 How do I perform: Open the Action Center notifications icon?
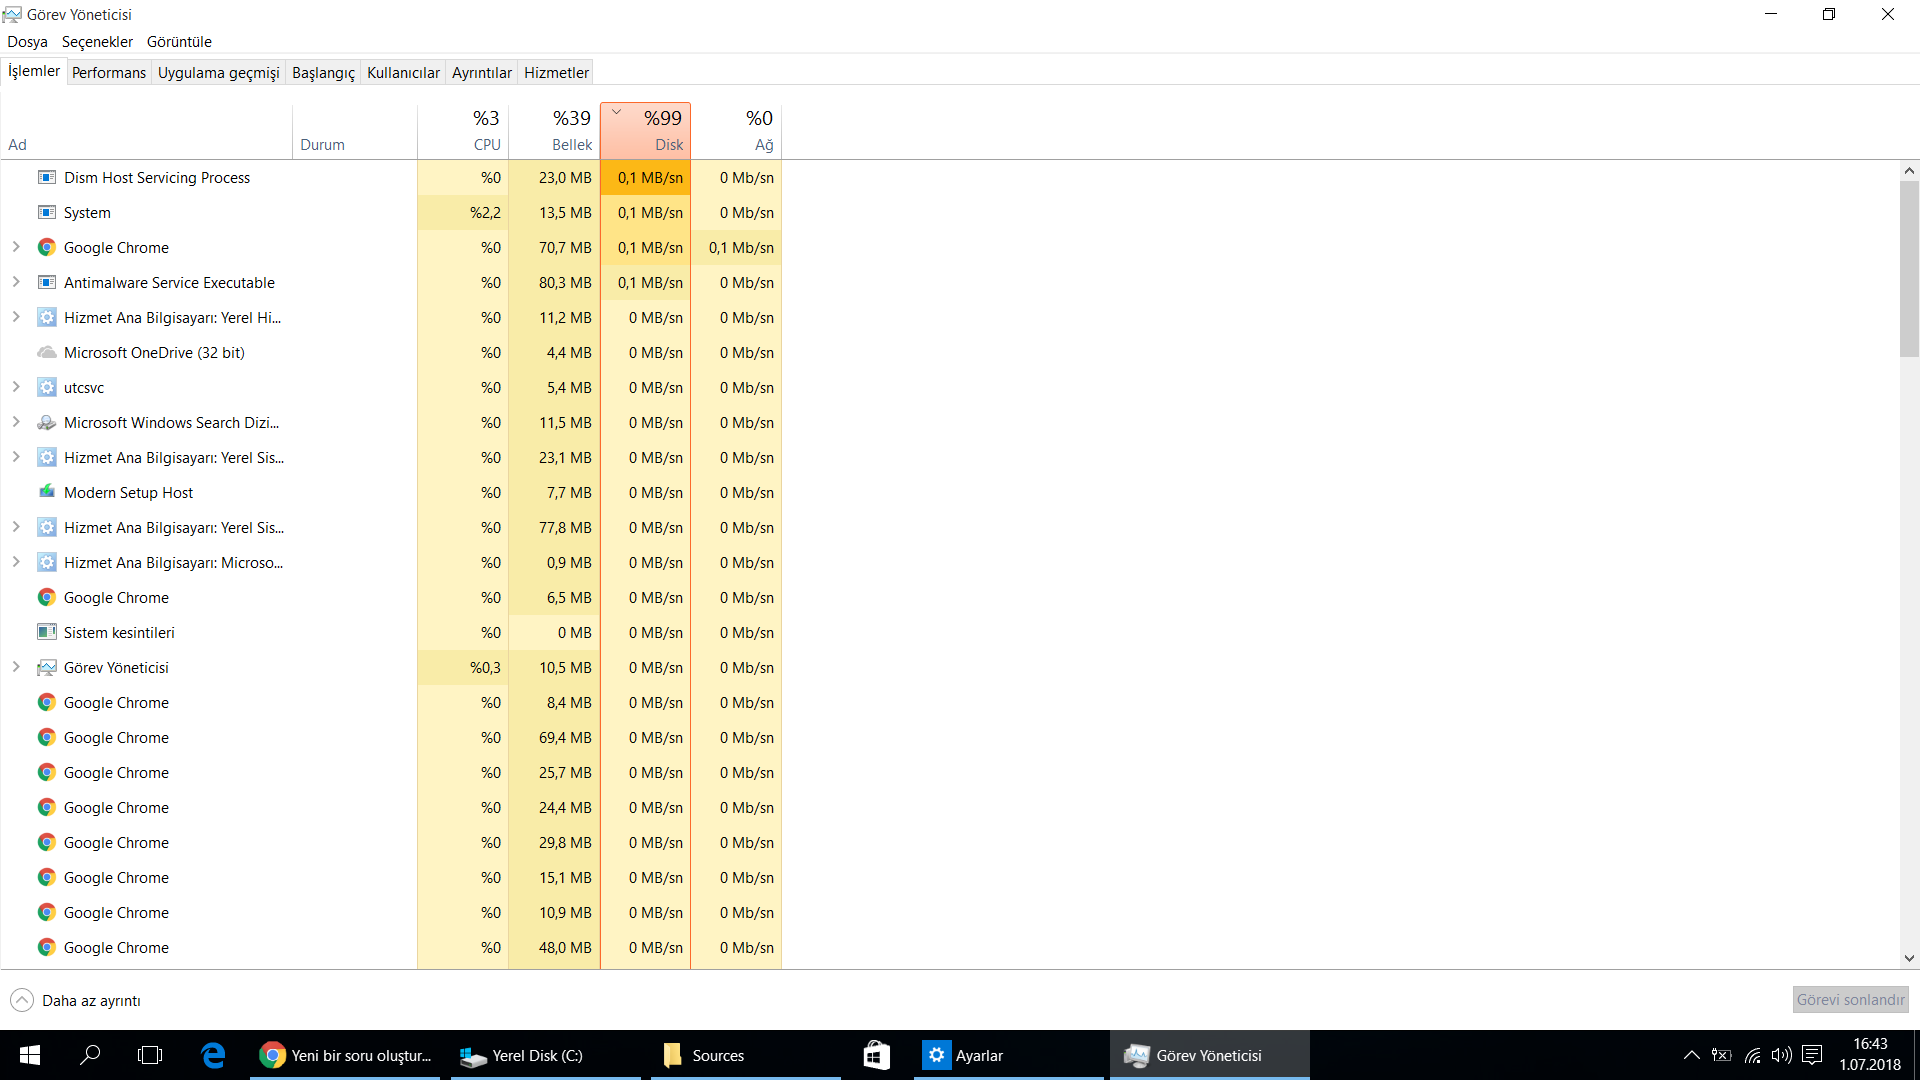point(1812,1055)
